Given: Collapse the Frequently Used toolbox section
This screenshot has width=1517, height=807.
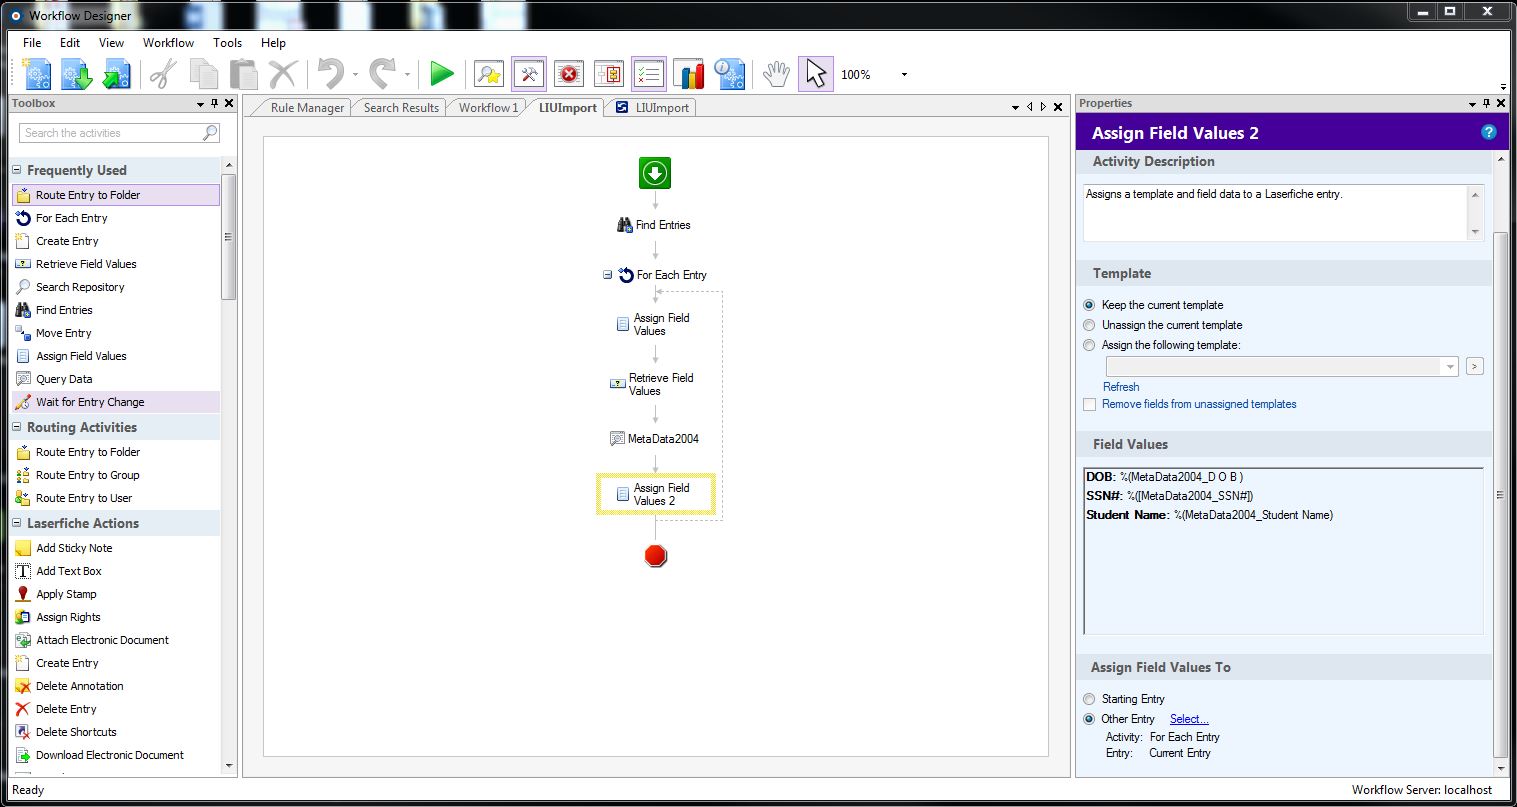Looking at the screenshot, I should click(x=17, y=170).
